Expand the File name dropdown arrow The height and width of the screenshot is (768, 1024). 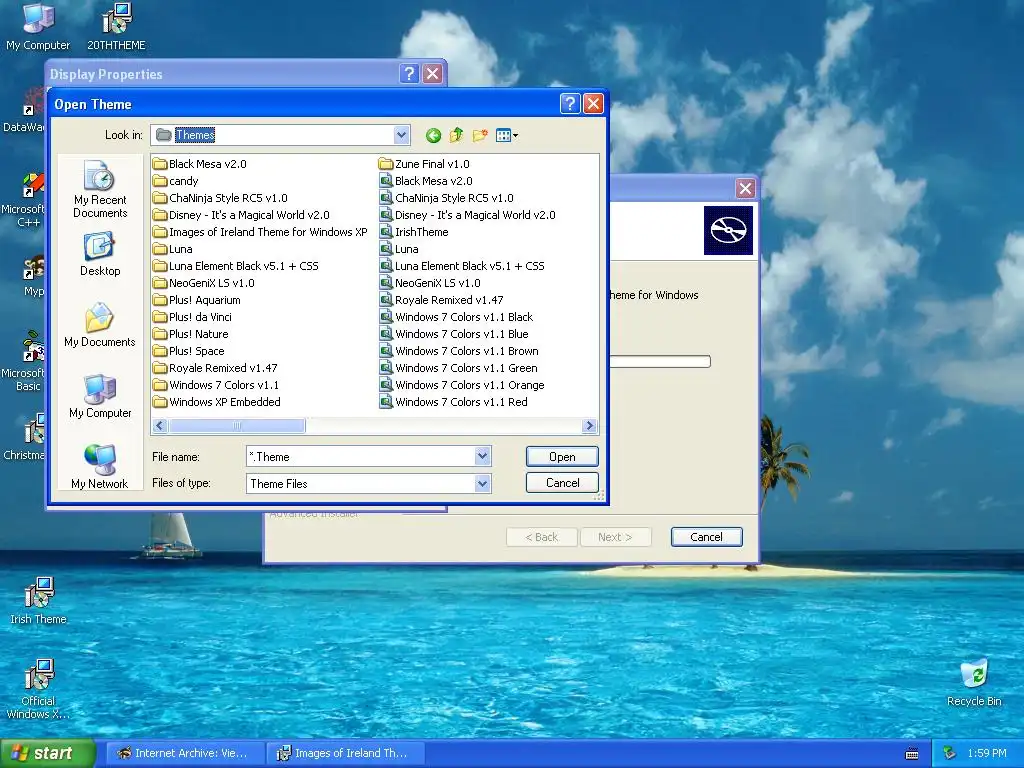tap(482, 456)
